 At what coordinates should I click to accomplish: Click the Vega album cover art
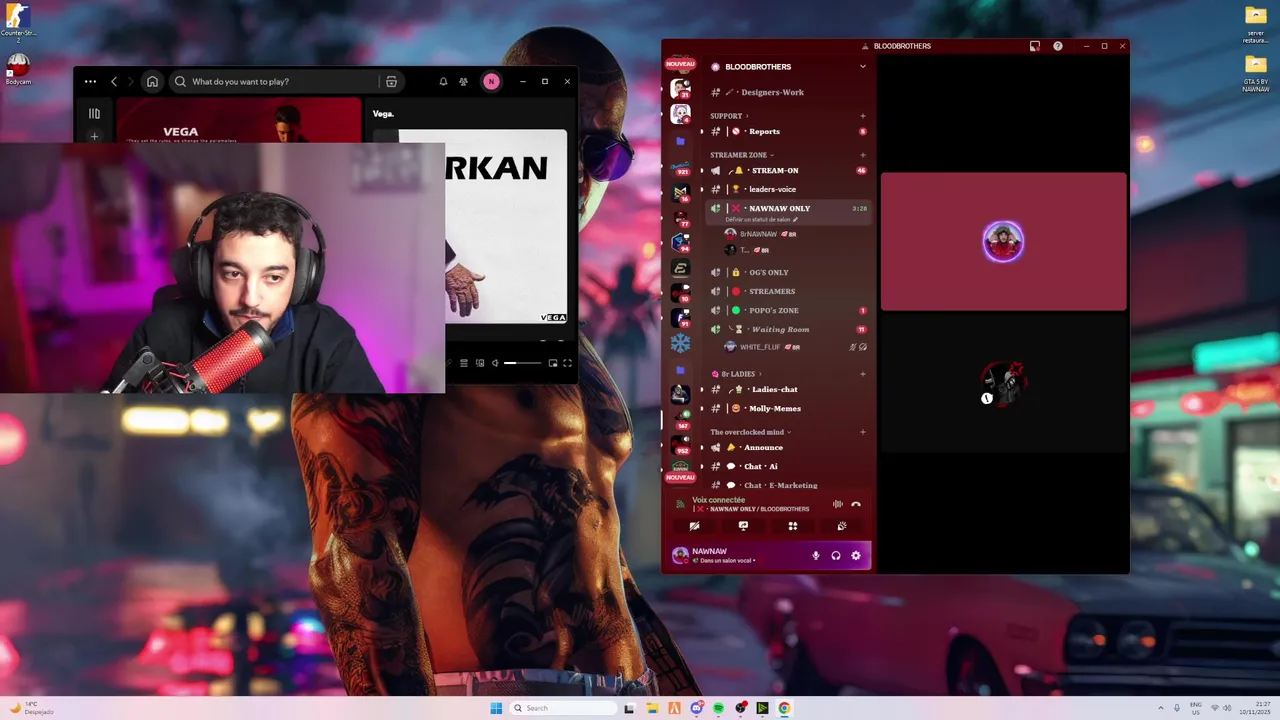pos(506,227)
